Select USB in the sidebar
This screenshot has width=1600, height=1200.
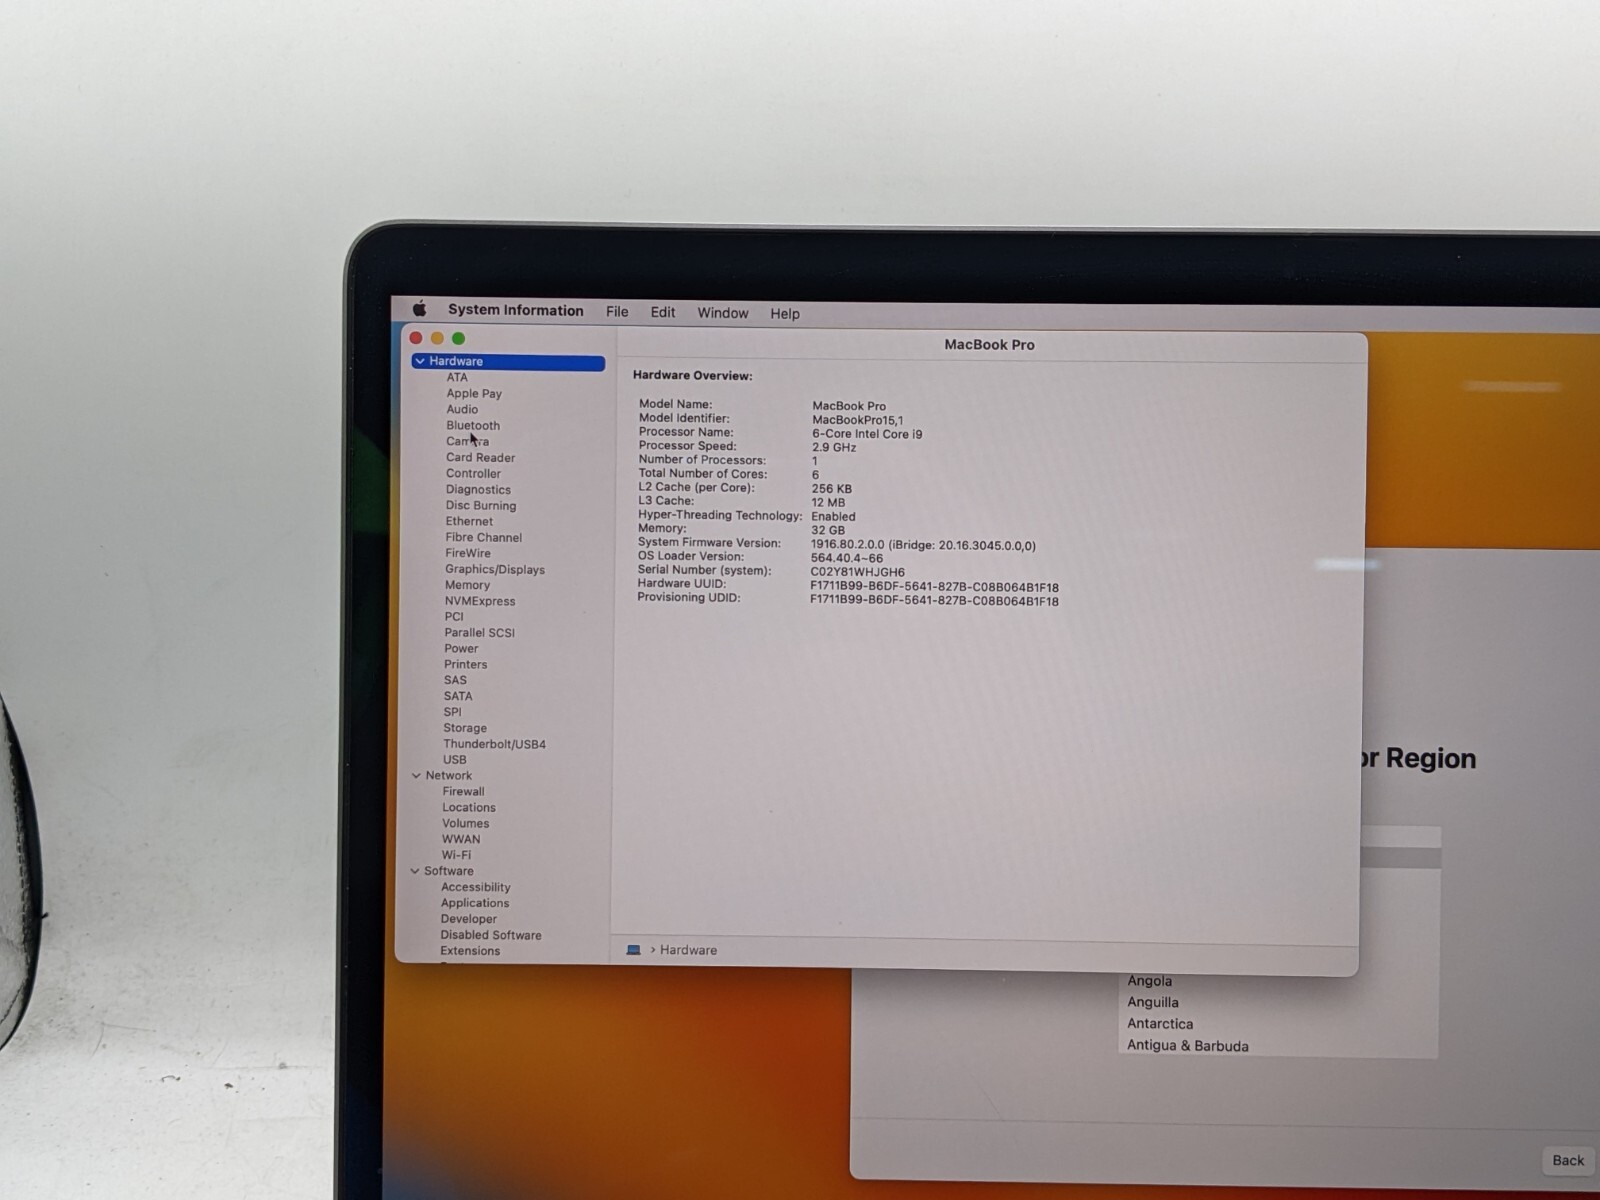click(x=455, y=759)
